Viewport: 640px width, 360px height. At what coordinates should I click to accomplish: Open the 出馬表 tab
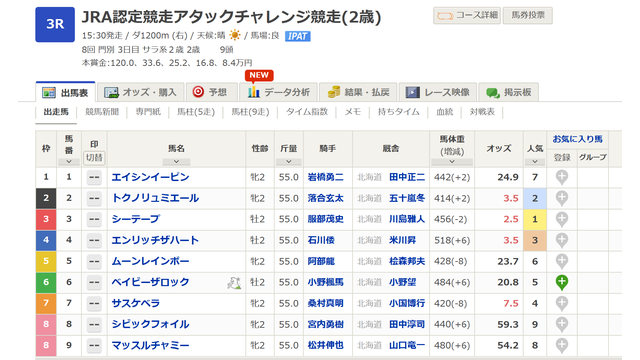click(x=66, y=92)
